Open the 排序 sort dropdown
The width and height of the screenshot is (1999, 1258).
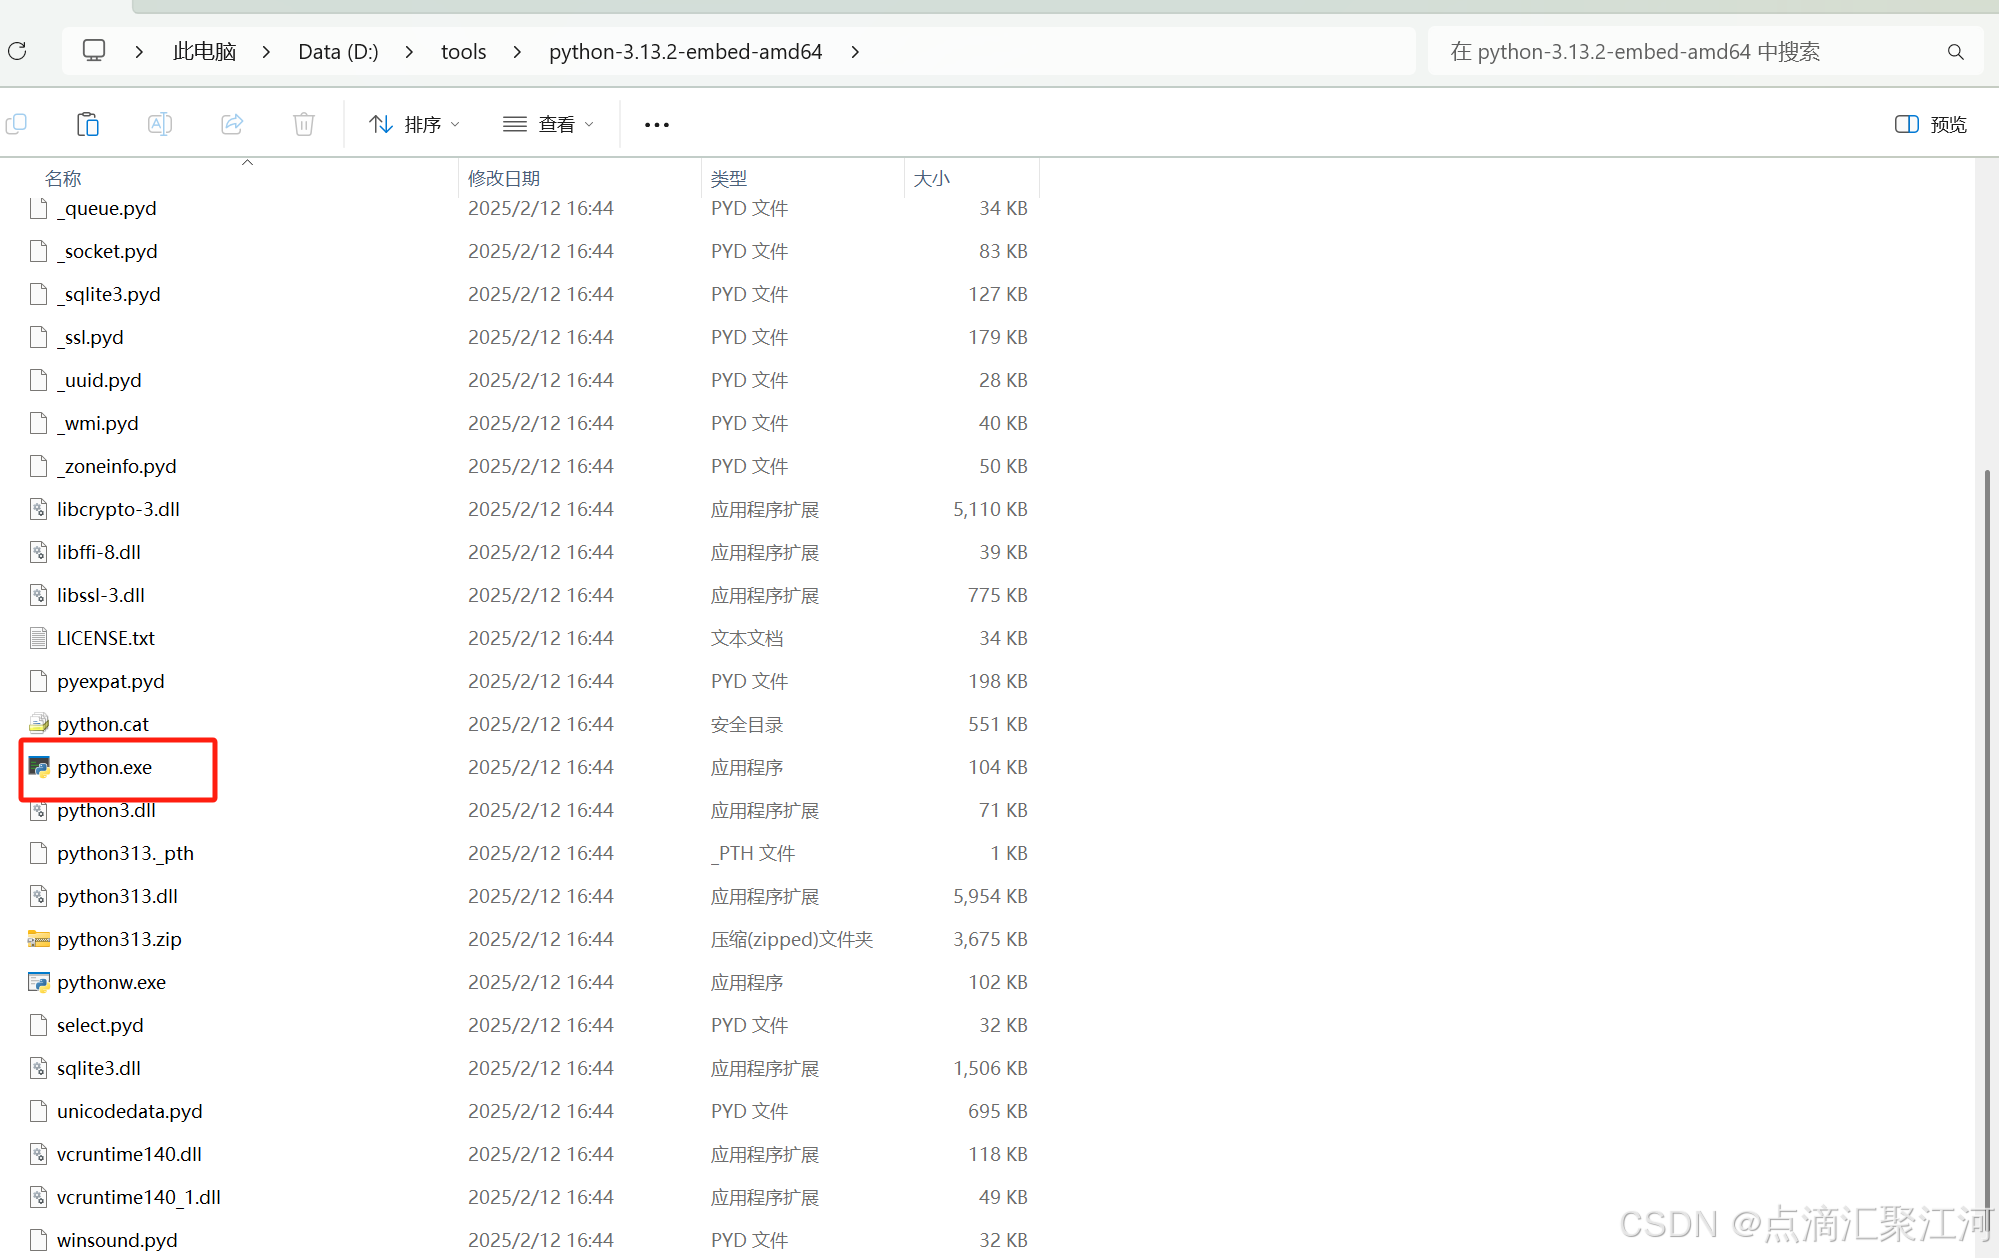(x=414, y=124)
